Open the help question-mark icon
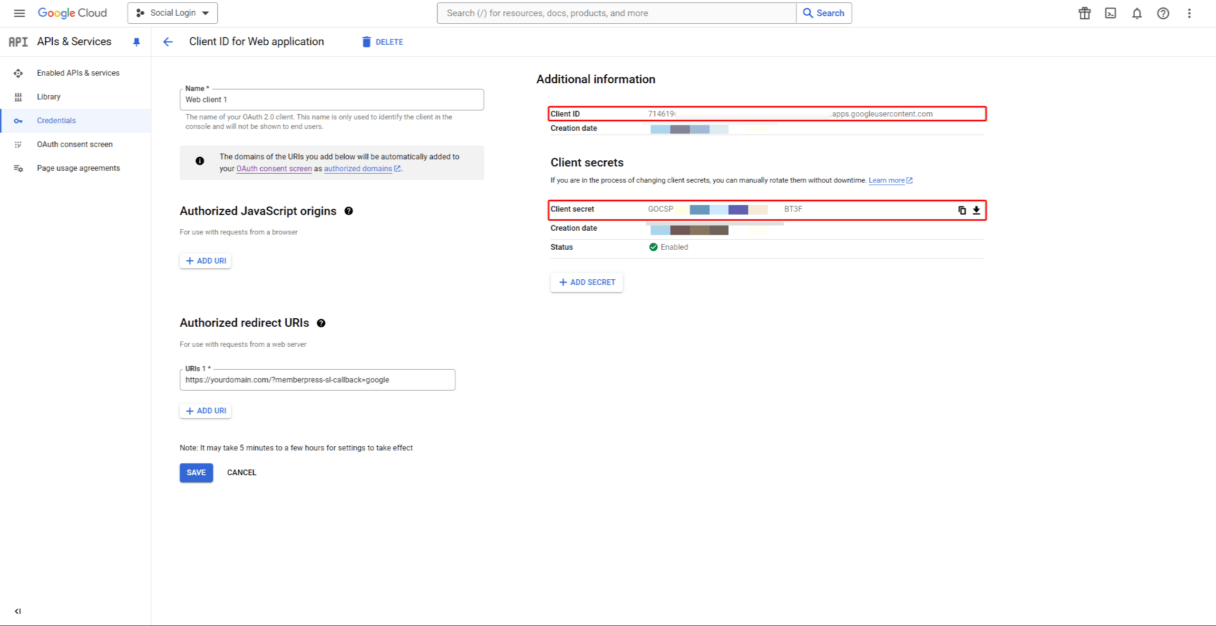The height and width of the screenshot is (626, 1216). click(x=1162, y=13)
